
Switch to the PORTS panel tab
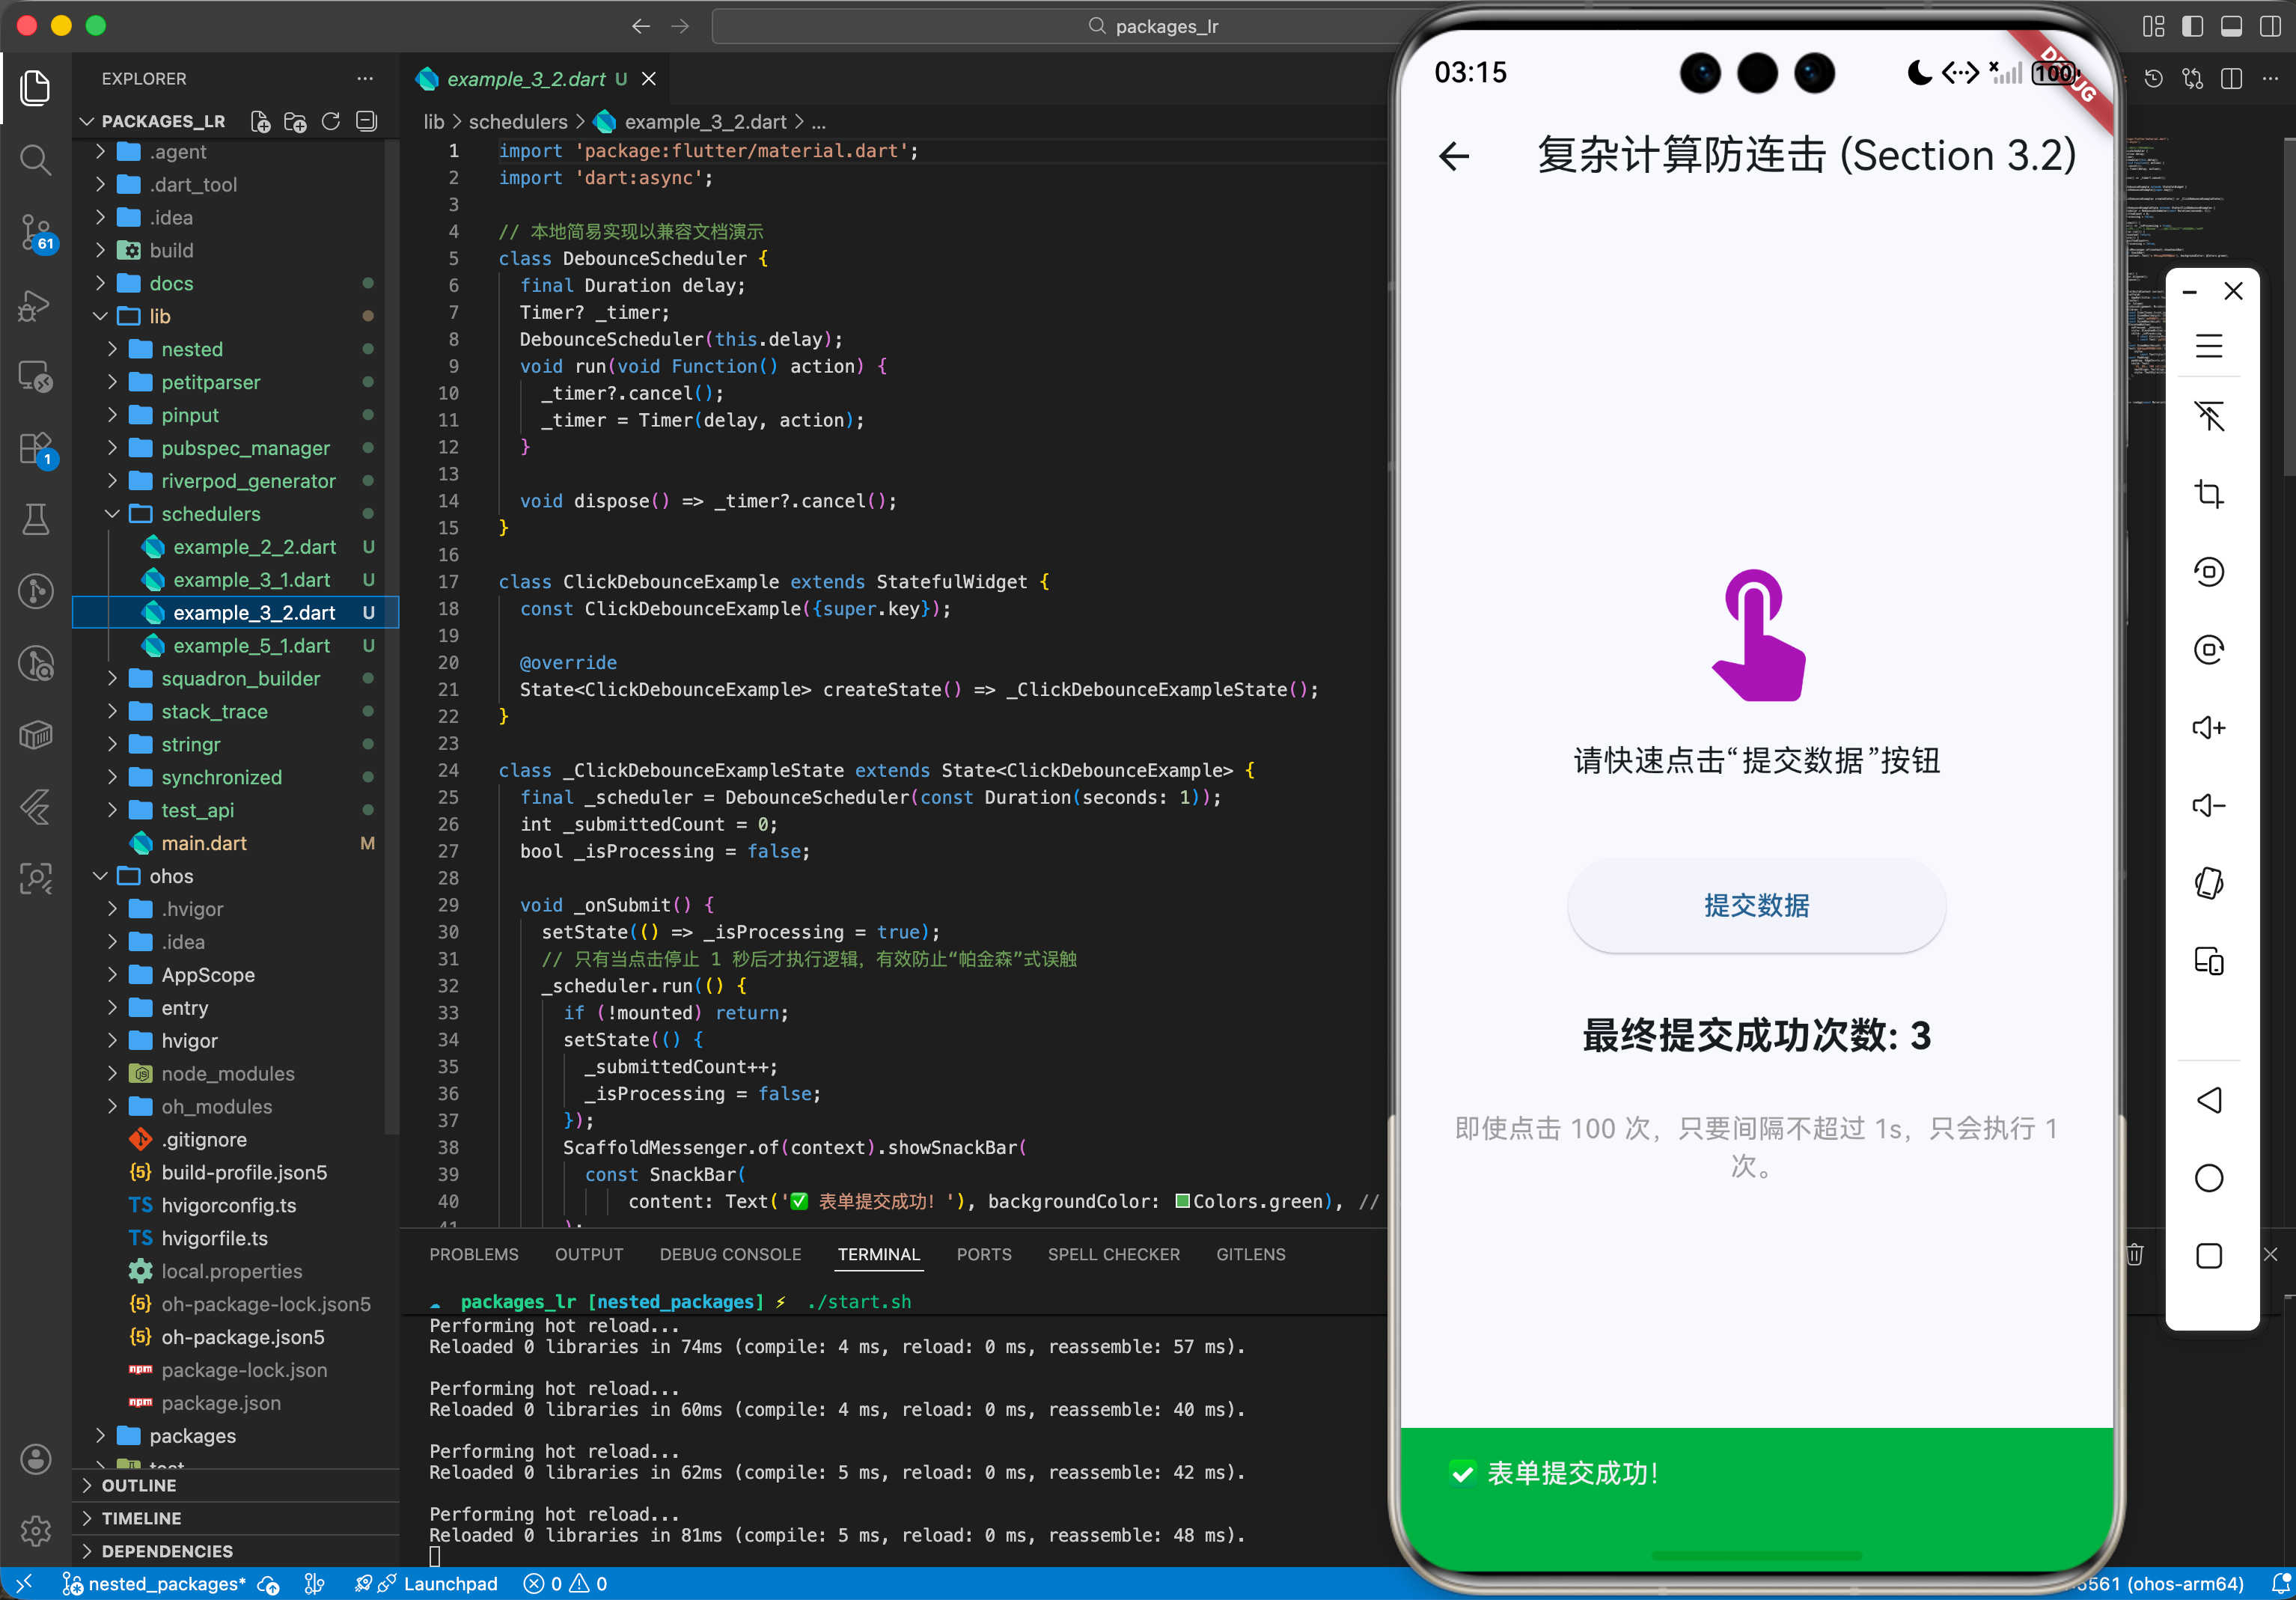pos(983,1254)
